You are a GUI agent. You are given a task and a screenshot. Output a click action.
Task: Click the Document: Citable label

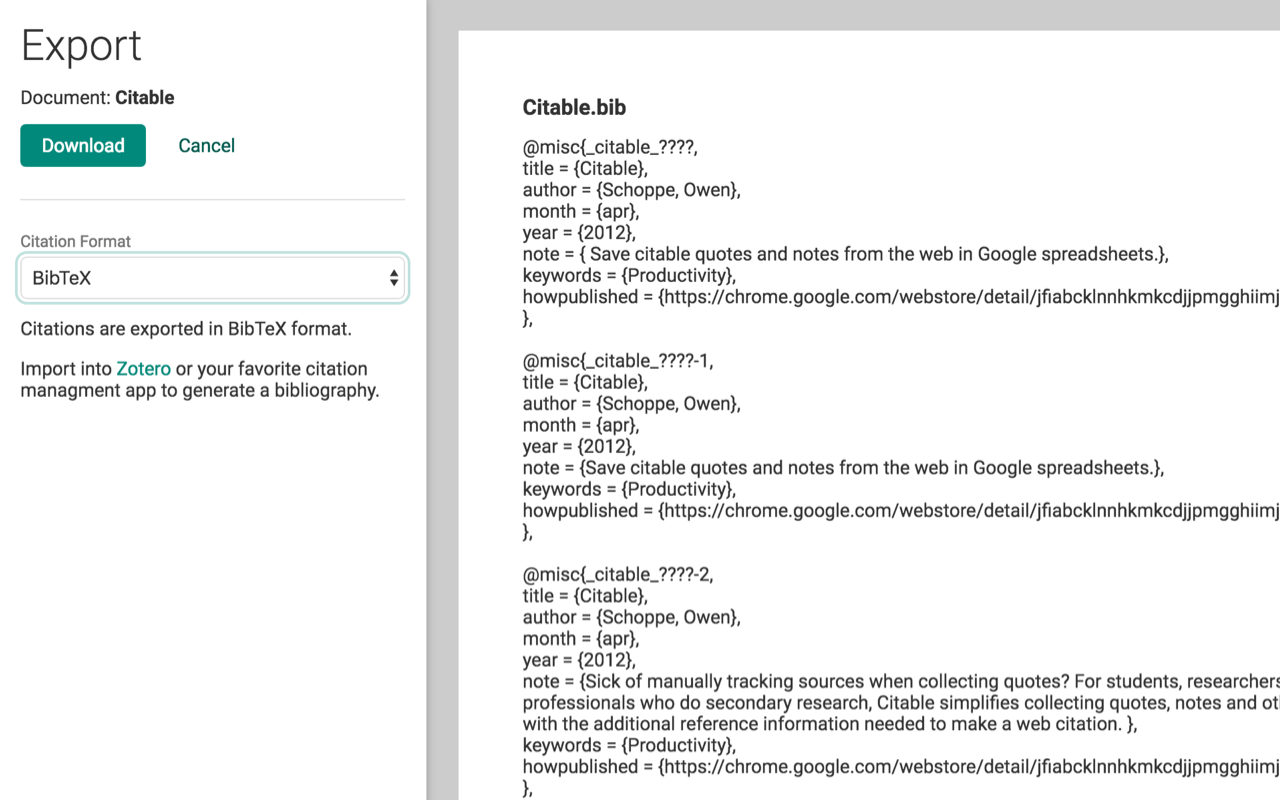coord(97,97)
